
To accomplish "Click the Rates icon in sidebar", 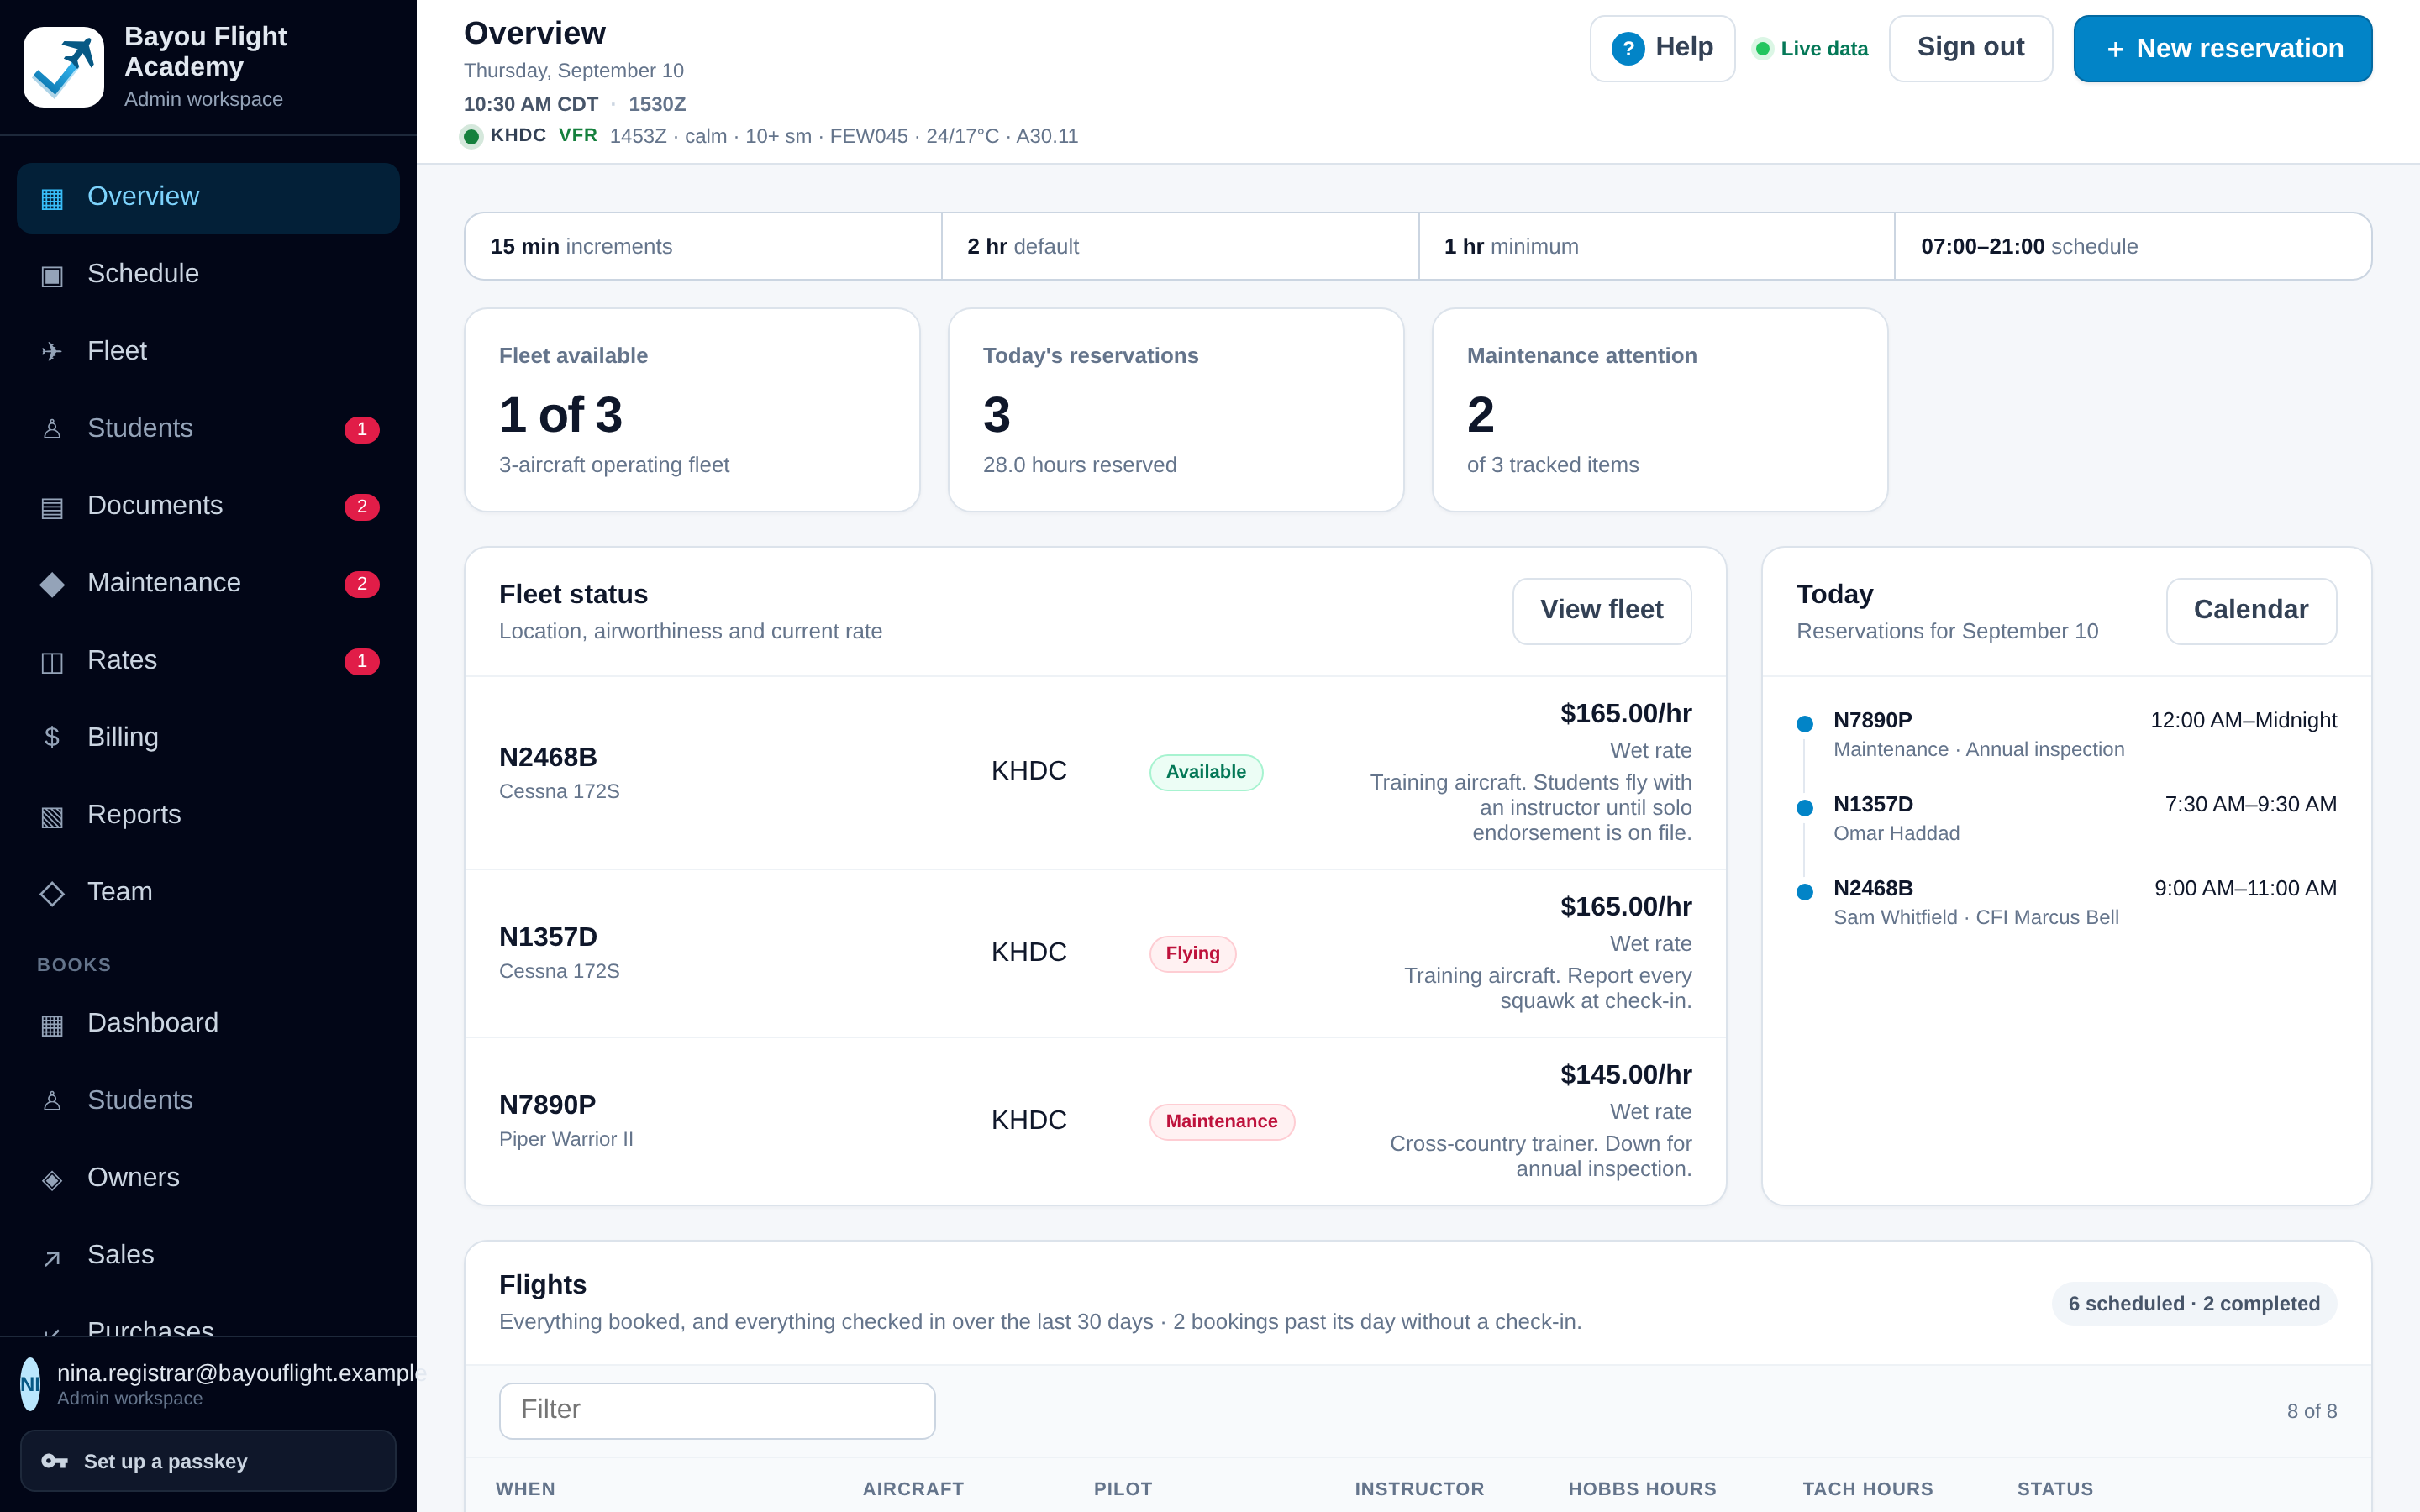I will tap(52, 661).
